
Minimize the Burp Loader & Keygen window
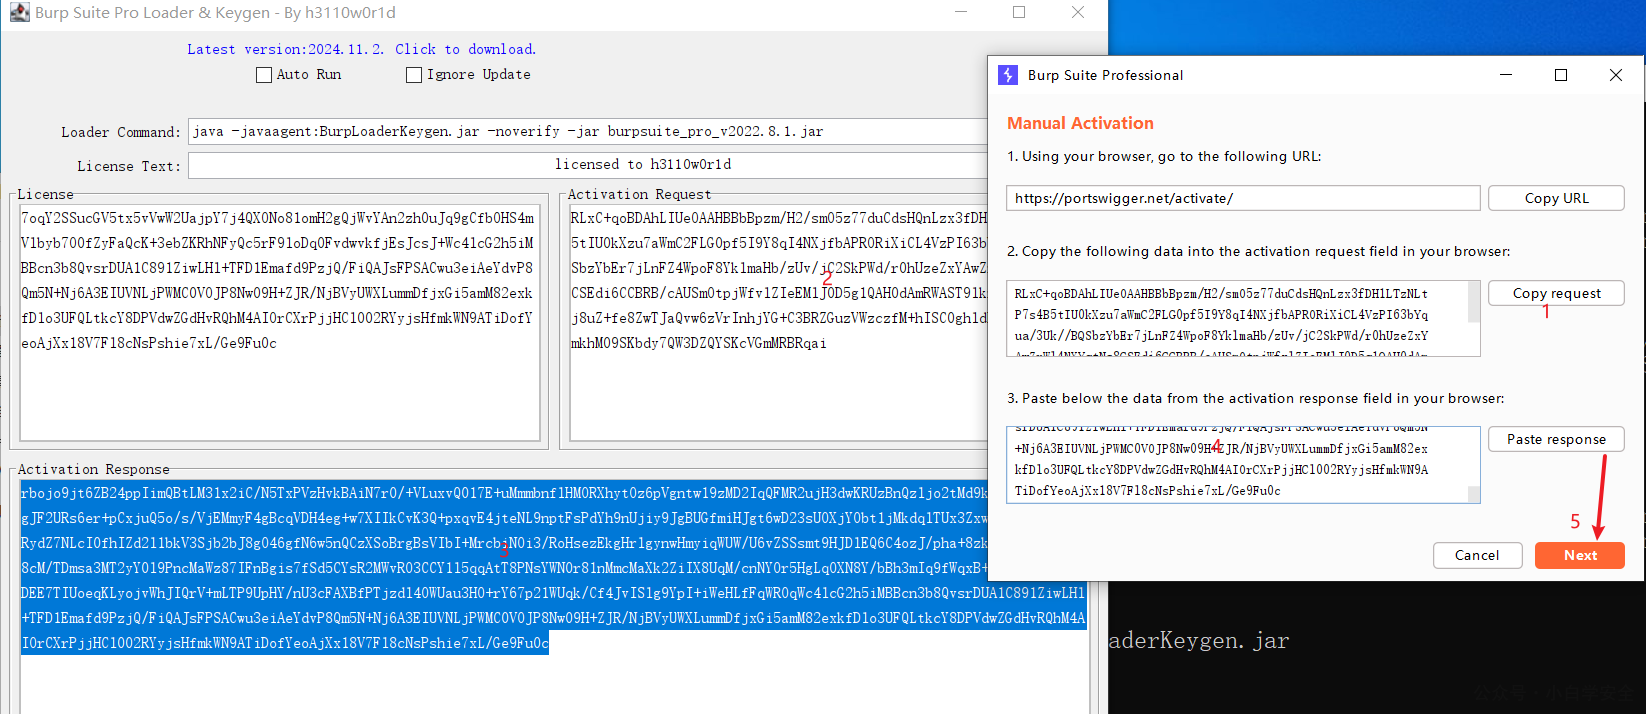click(961, 12)
